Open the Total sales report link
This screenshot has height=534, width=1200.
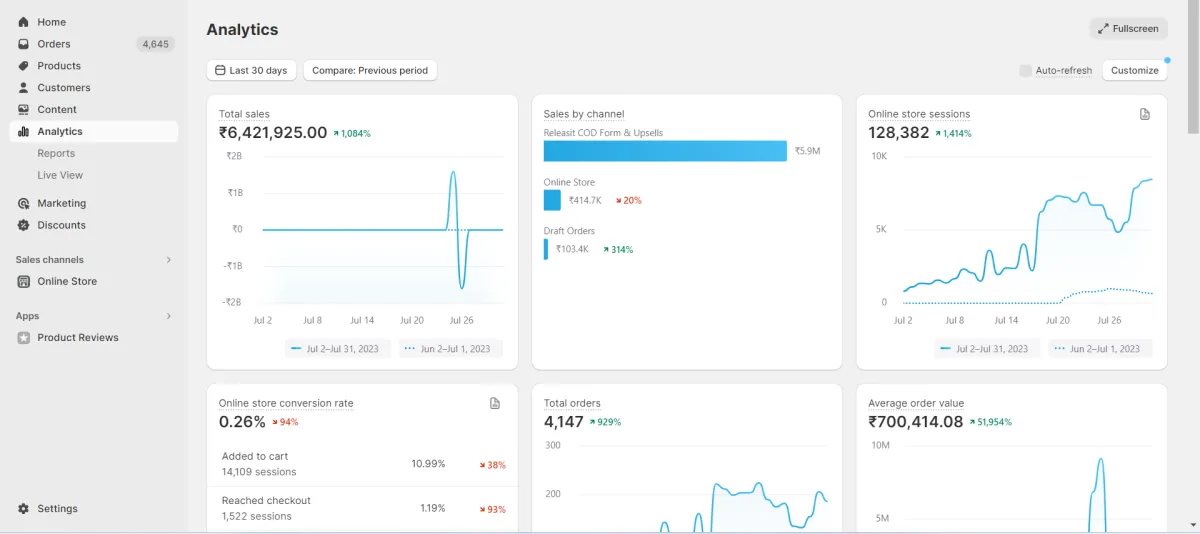(x=244, y=114)
